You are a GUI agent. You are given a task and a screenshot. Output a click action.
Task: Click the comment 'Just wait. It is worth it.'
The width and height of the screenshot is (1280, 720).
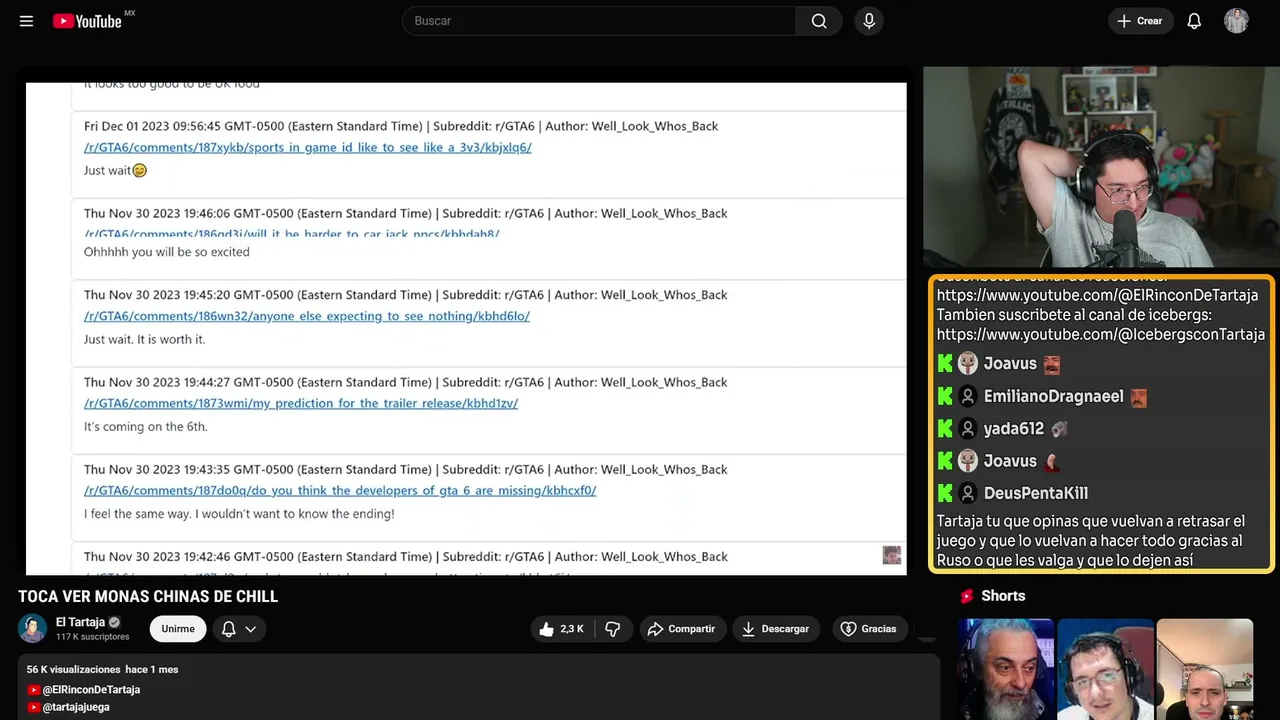coord(144,340)
